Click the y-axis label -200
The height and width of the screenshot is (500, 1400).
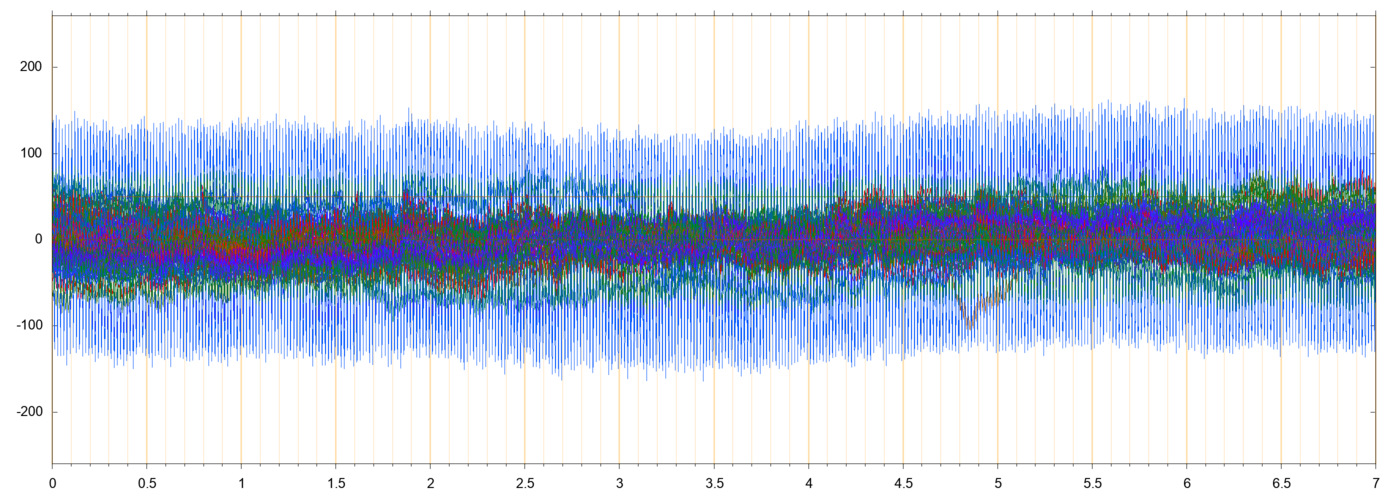[x=31, y=412]
